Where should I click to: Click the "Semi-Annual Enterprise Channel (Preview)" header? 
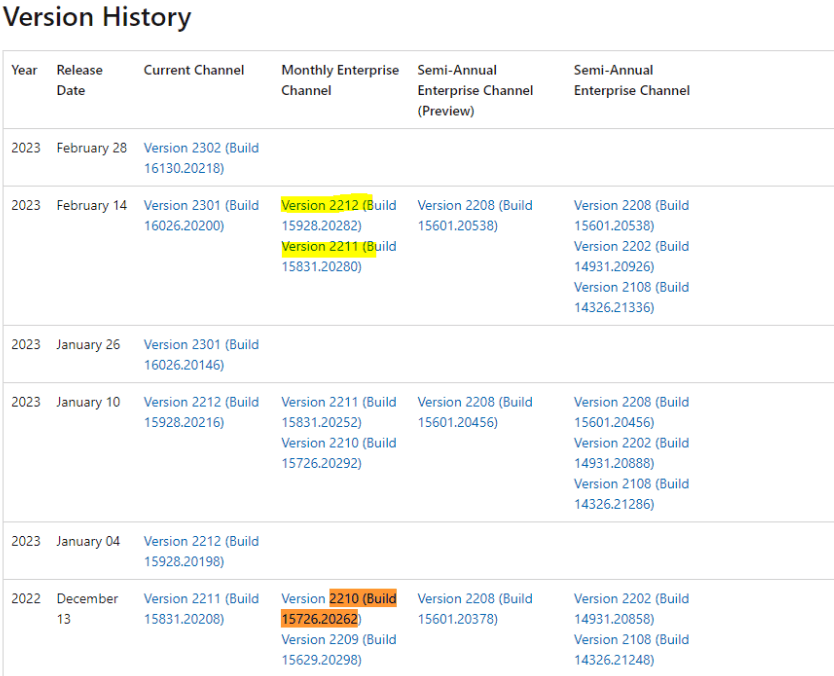(x=475, y=90)
